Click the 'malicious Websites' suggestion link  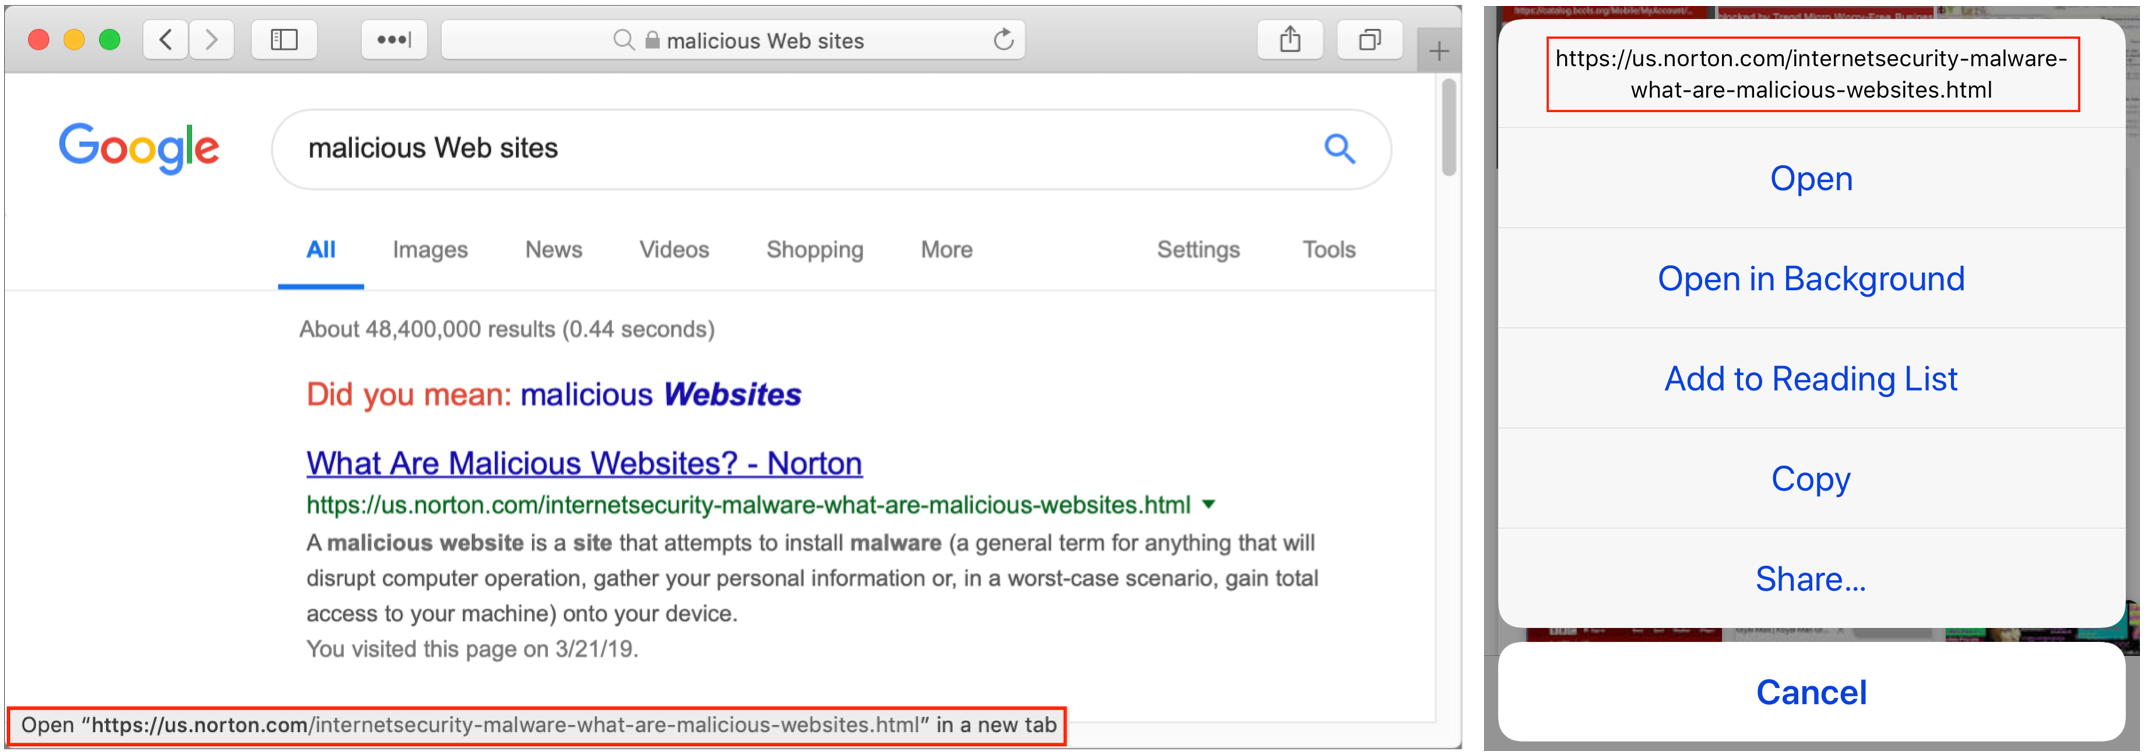(660, 395)
